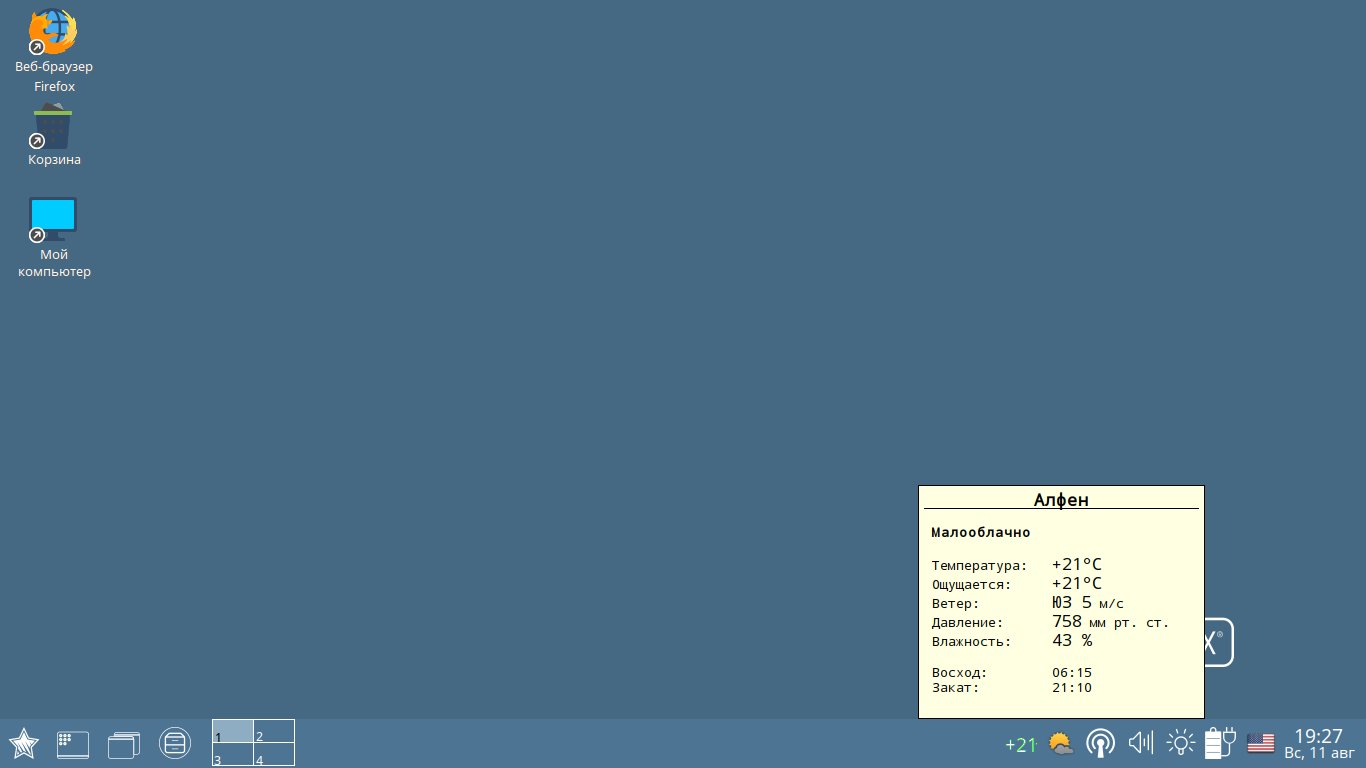Select the Мой компьютер desktop icon
Screen dimensions: 1366x768
pyautogui.click(x=54, y=220)
